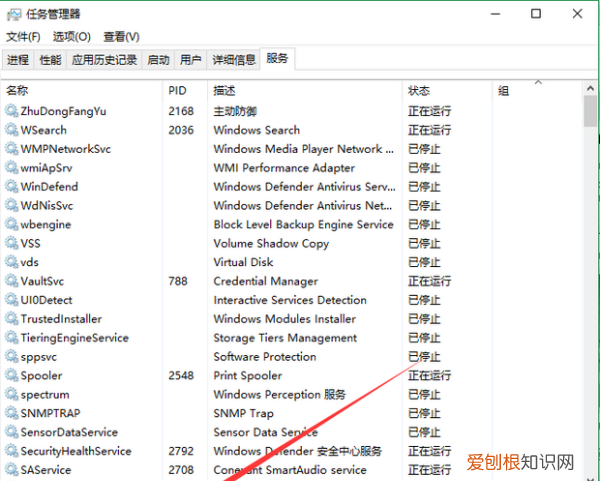Click PID 2168 cell
This screenshot has height=481, width=600.
[181, 111]
